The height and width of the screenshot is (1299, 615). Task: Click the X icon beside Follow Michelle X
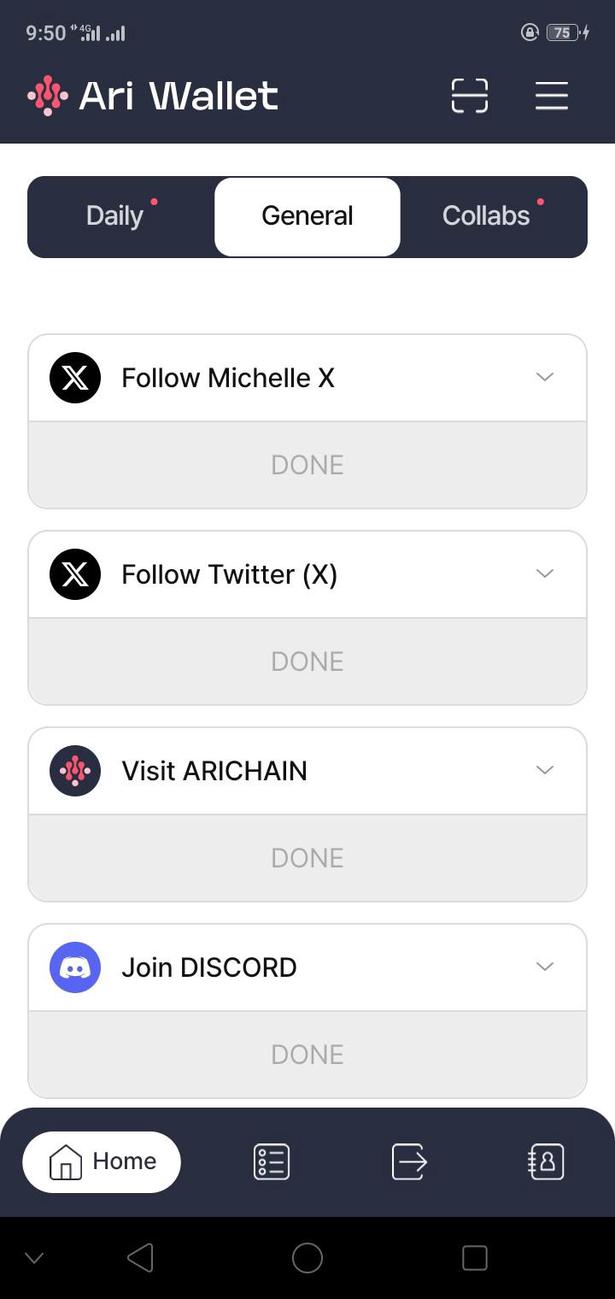click(74, 377)
